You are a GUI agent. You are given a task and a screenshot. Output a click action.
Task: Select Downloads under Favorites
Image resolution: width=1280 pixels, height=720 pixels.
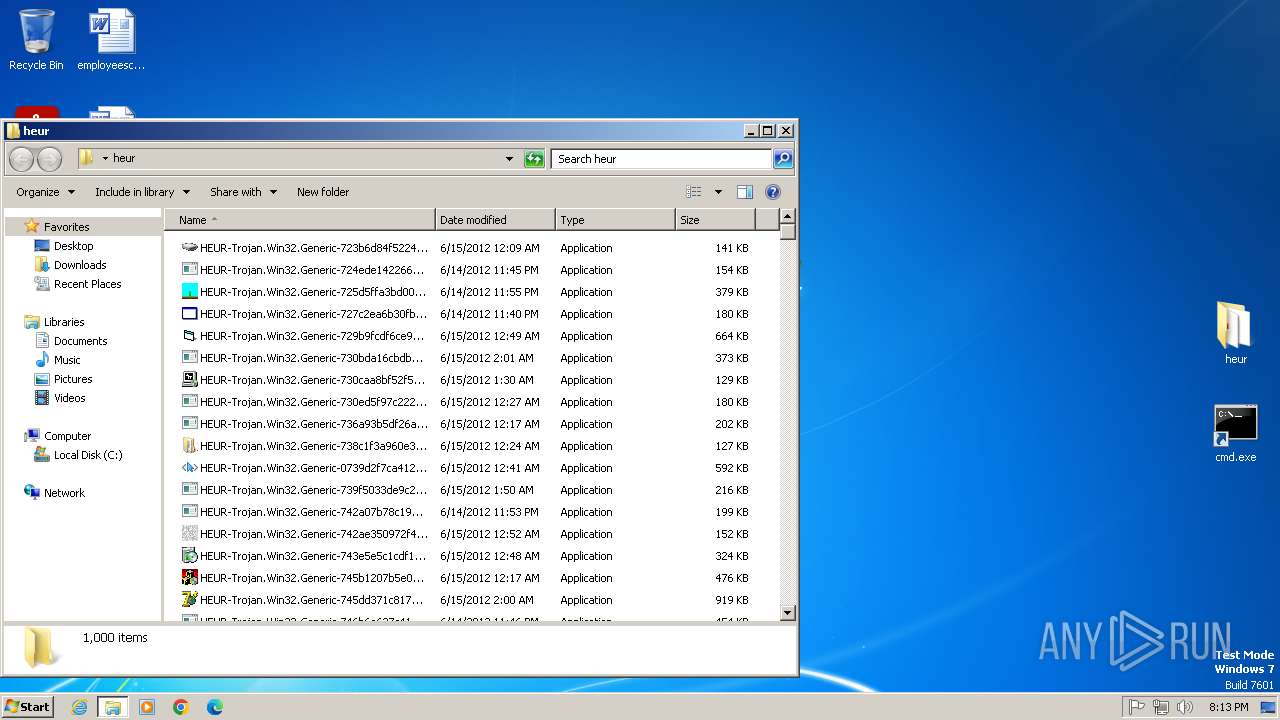[80, 265]
